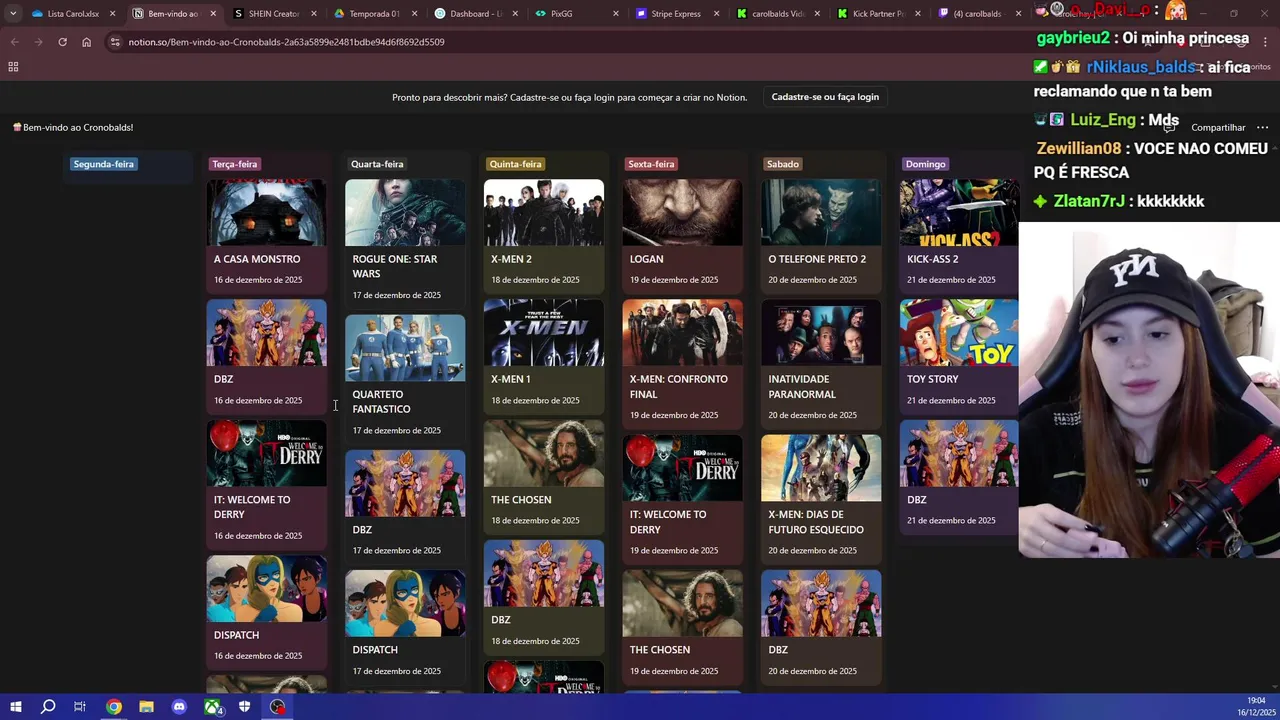Open the TOY STORY card thumbnail
The image size is (1280, 720).
click(x=958, y=333)
